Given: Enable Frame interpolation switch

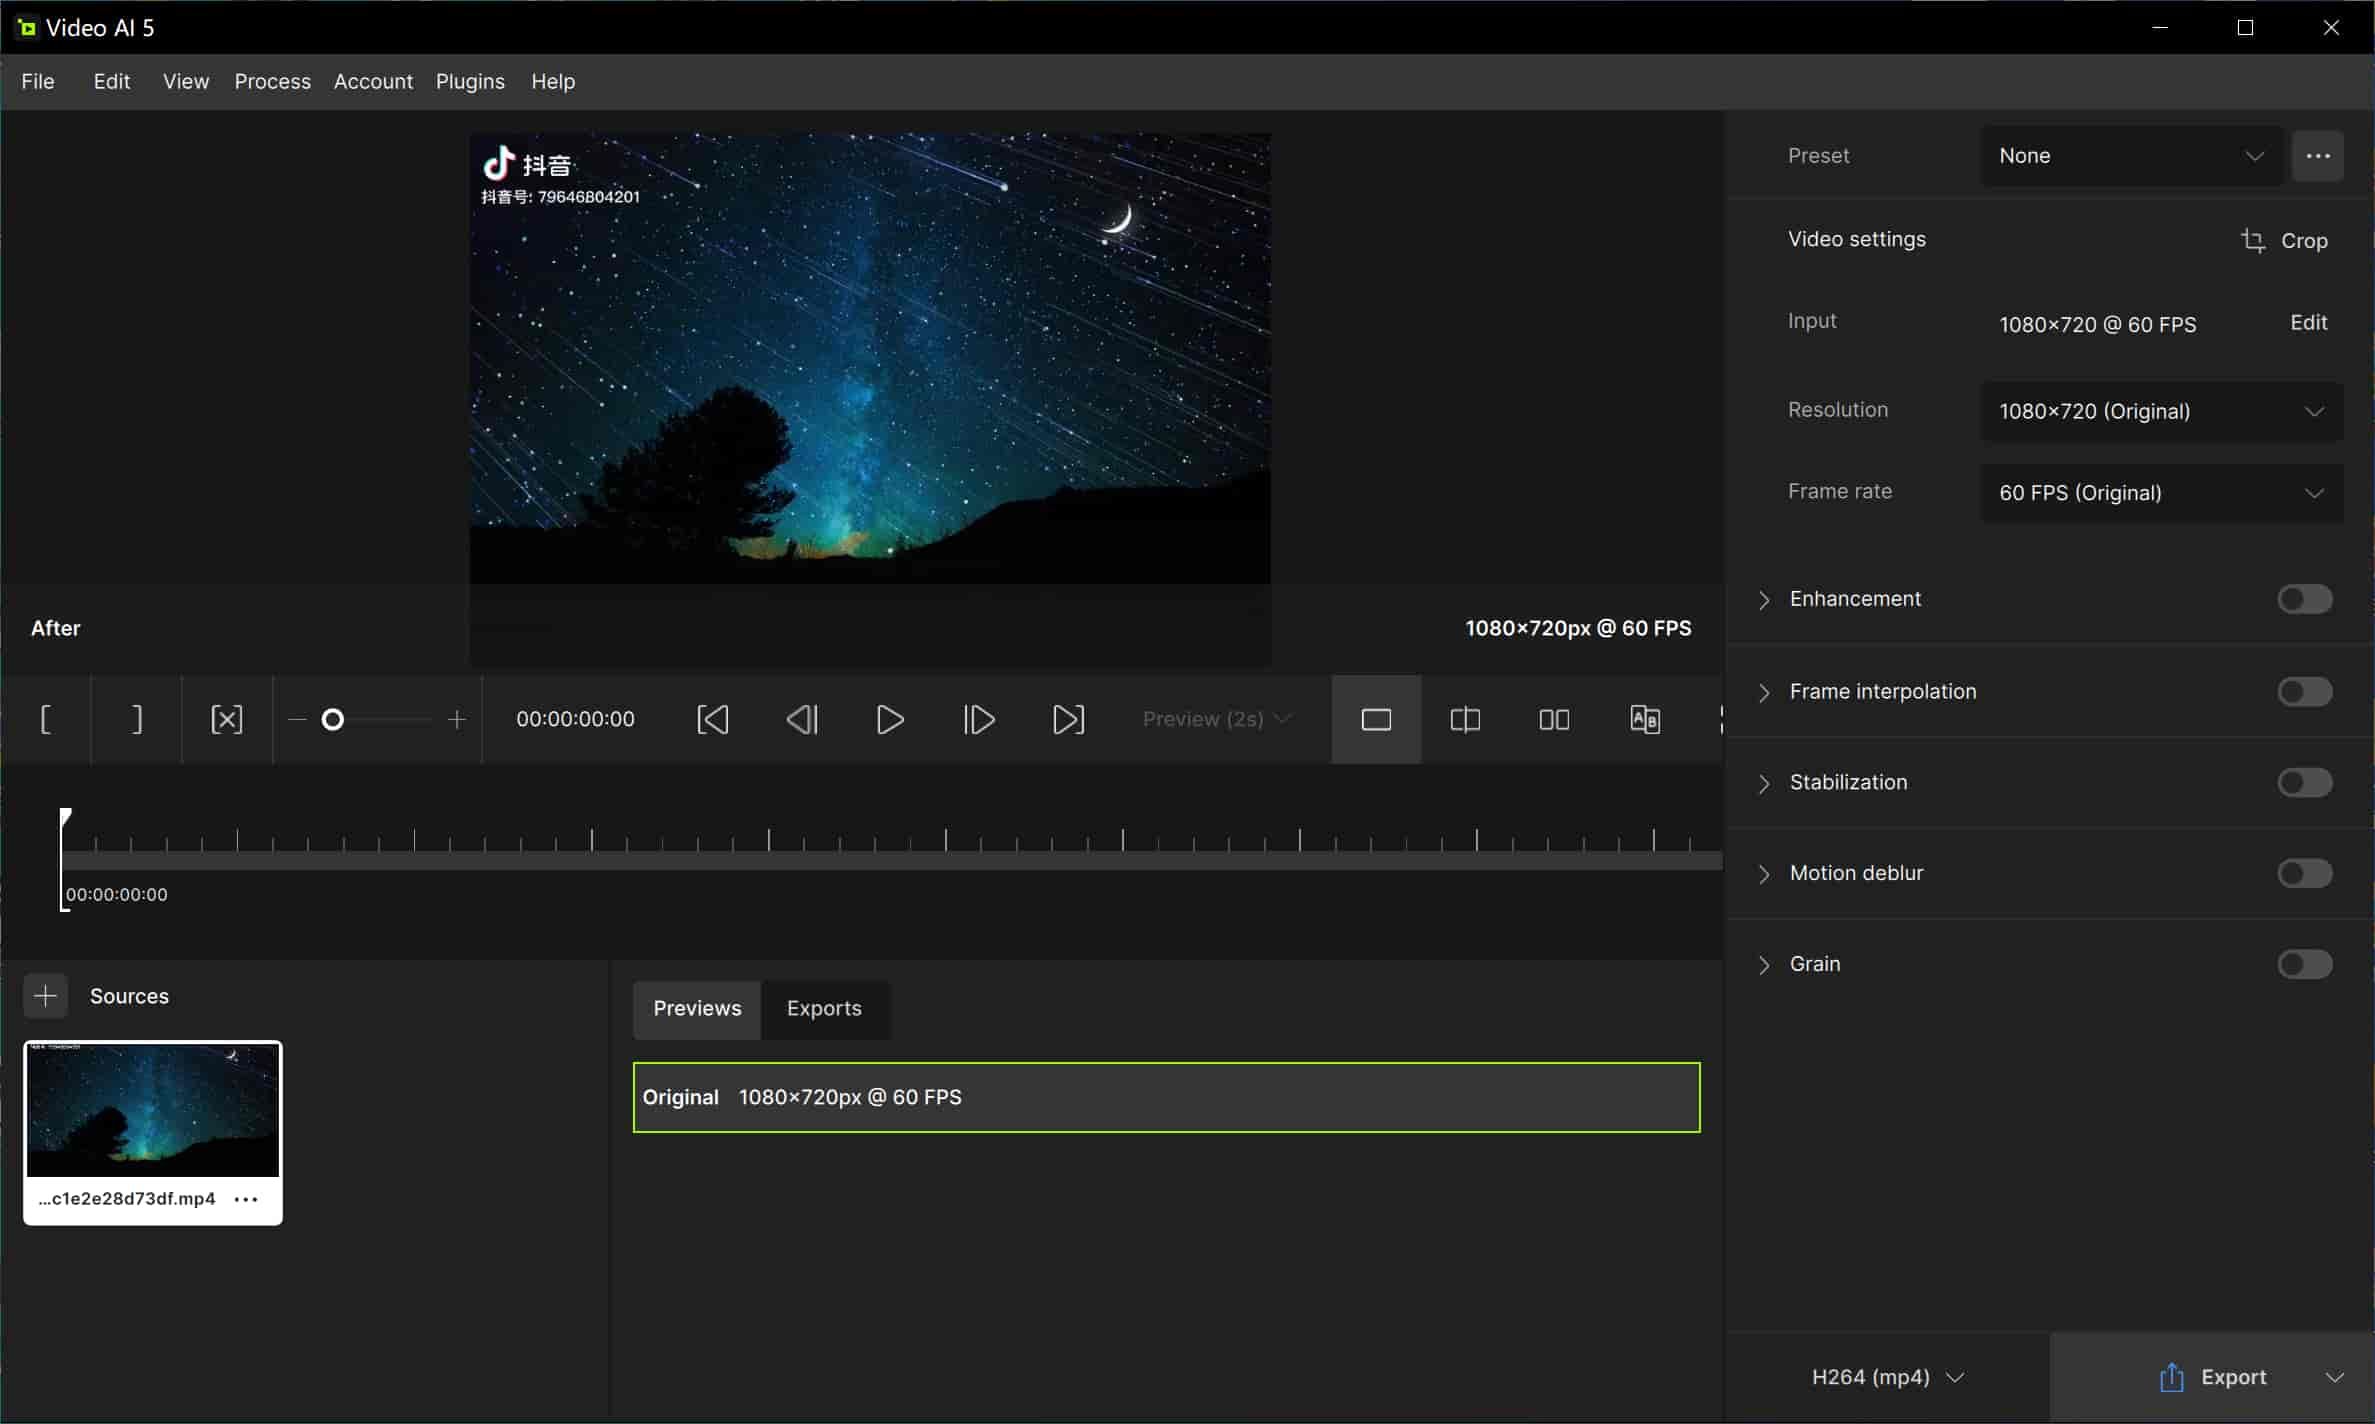Looking at the screenshot, I should tap(2305, 692).
